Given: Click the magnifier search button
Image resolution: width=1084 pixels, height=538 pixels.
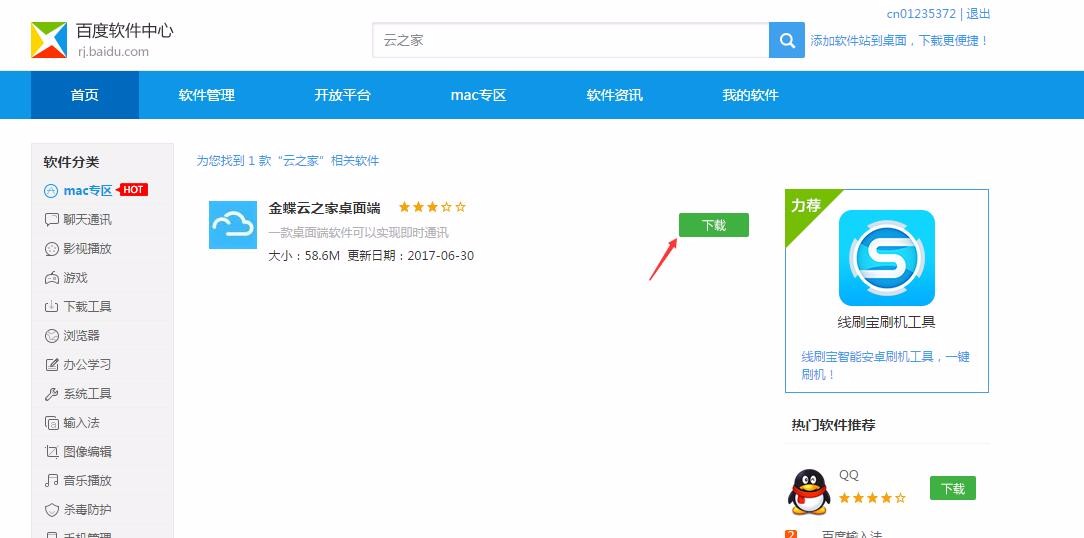Looking at the screenshot, I should pyautogui.click(x=787, y=40).
